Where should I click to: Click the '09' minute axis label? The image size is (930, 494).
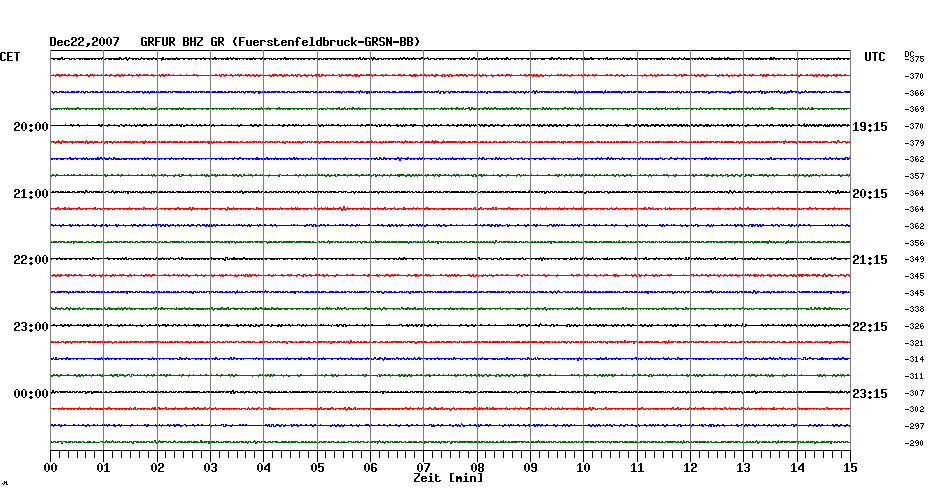click(530, 468)
